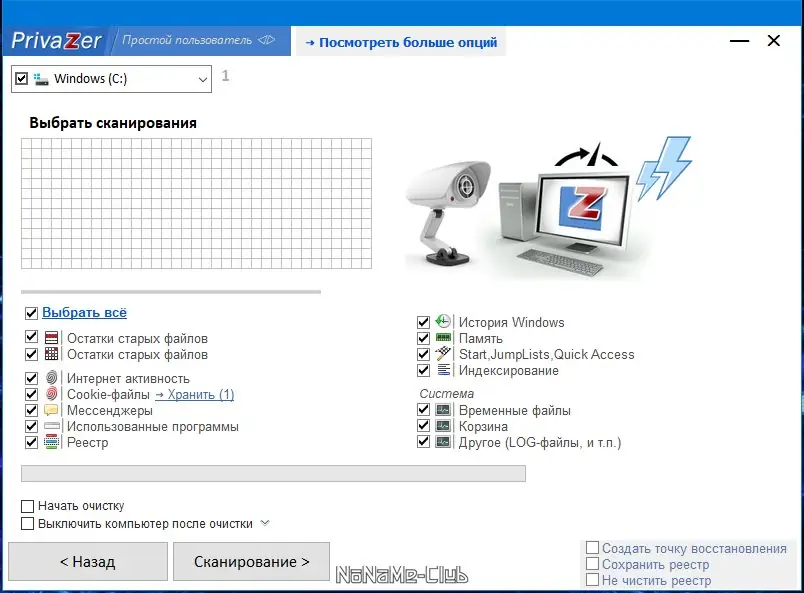Toggle the Windows (C:) drive checkbox
This screenshot has height=593, width=804.
click(x=22, y=78)
